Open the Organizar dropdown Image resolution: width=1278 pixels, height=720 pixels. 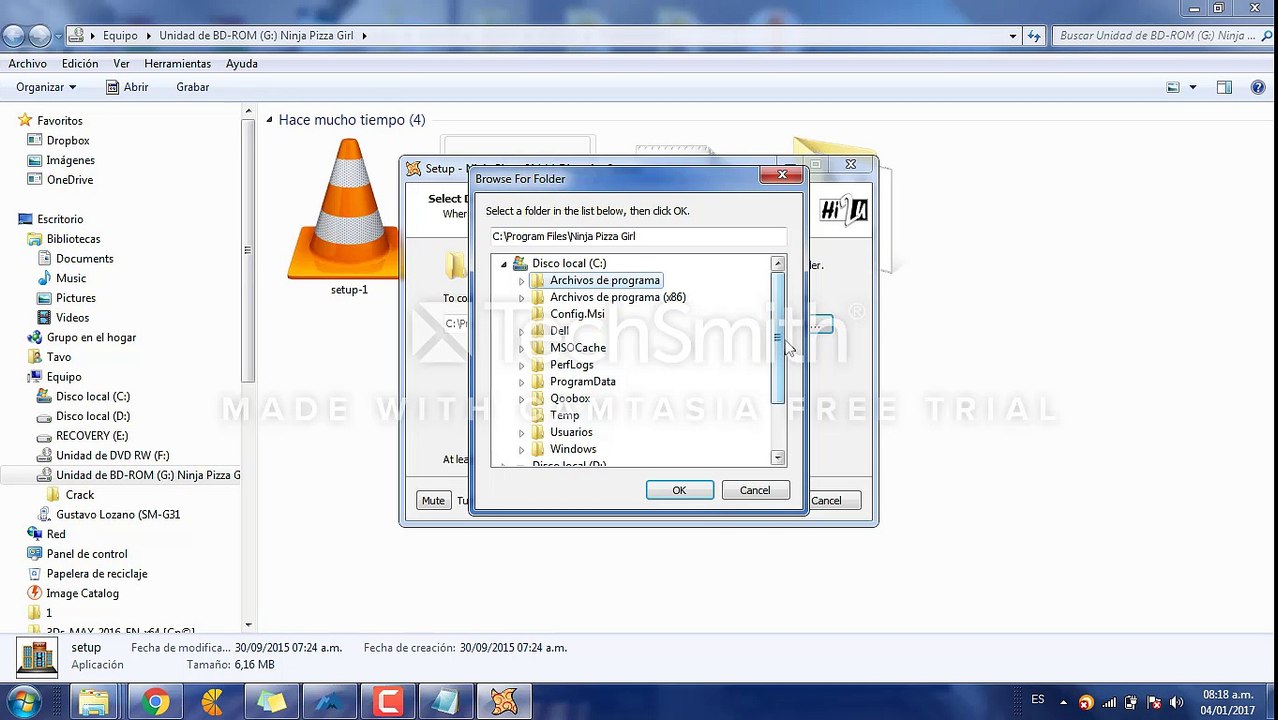coord(45,87)
